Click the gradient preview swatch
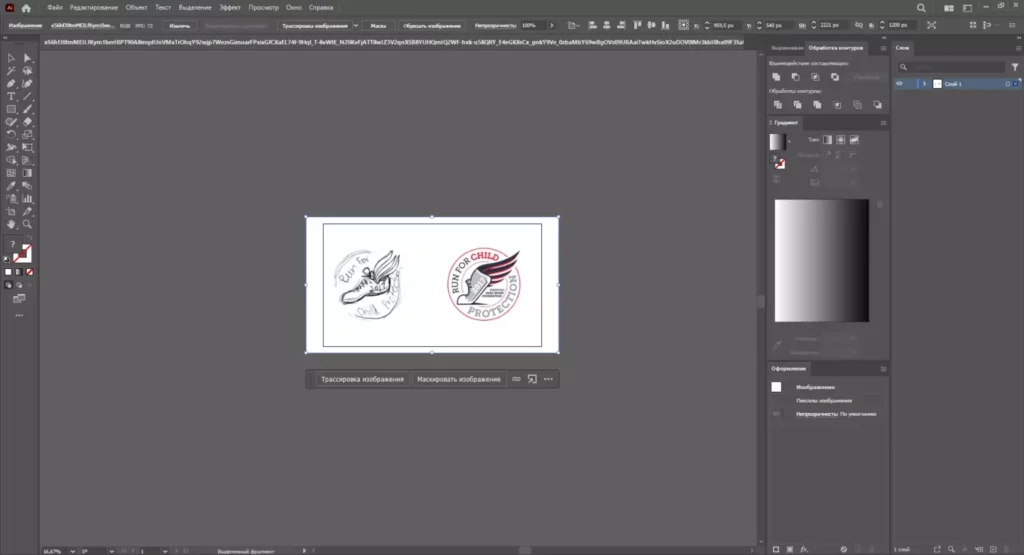This screenshot has height=555, width=1024. coord(777,142)
